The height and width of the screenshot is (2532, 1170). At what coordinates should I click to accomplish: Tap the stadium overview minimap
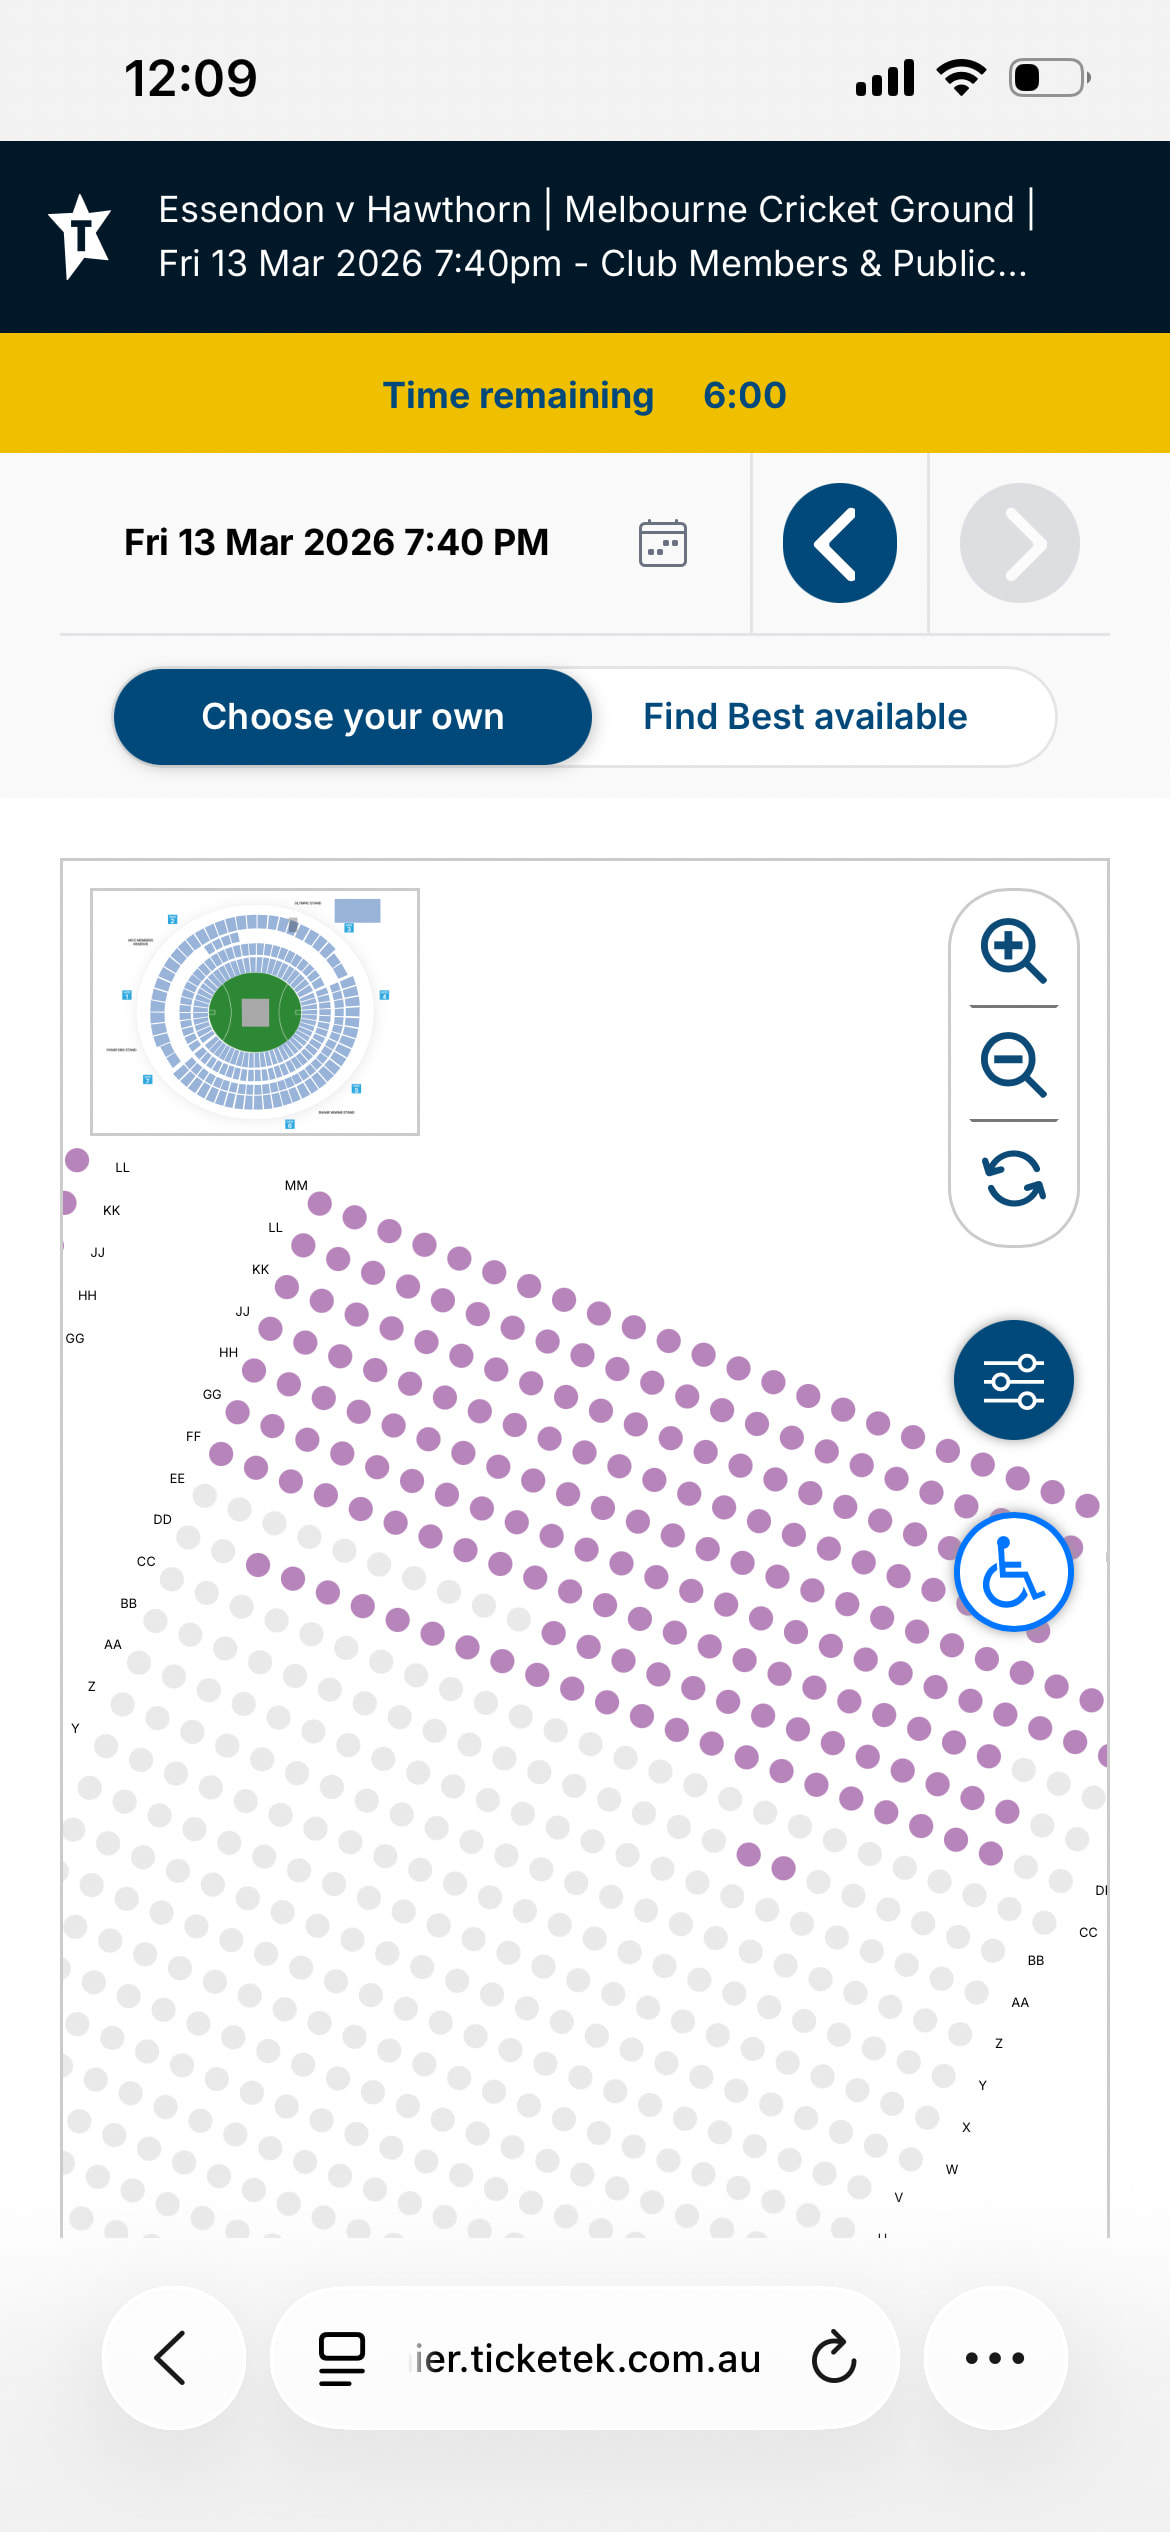255,1012
